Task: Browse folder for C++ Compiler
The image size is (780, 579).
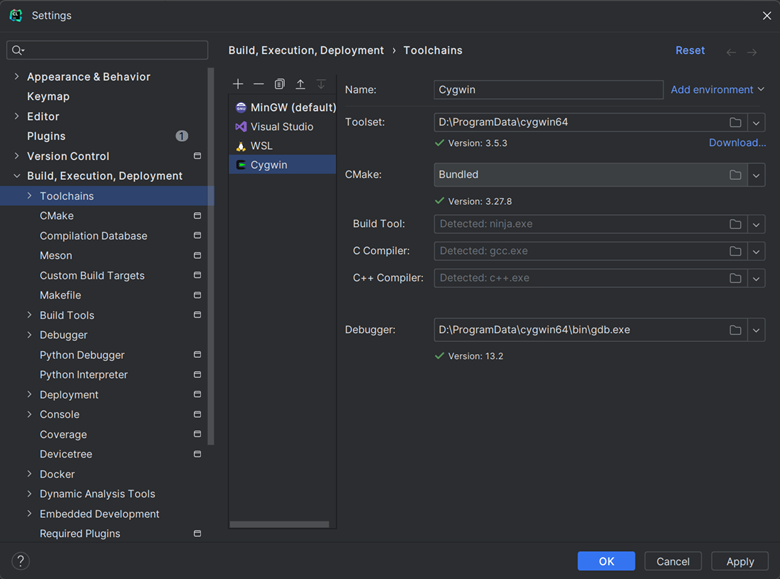Action: click(x=735, y=278)
